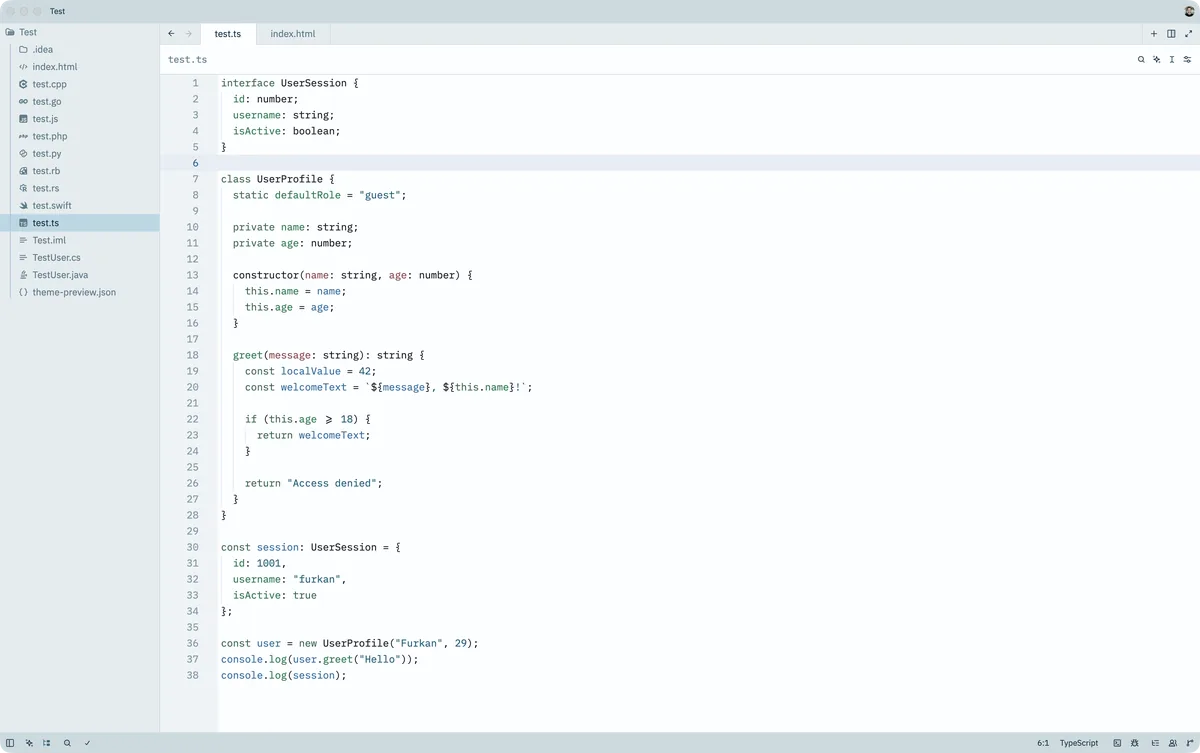This screenshot has width=1200, height=753.
Task: Open project search from status bar
Action: [67, 743]
